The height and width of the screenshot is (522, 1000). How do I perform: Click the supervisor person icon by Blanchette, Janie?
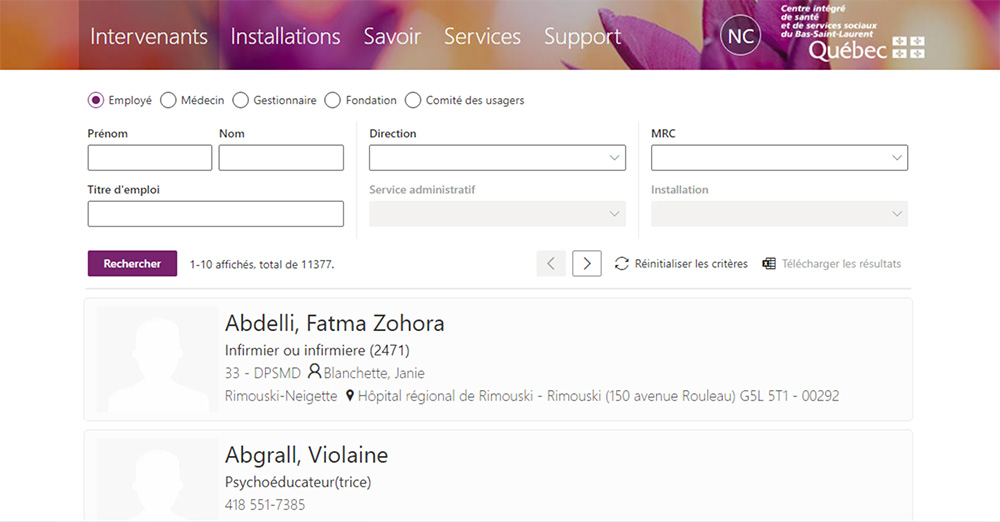(315, 372)
